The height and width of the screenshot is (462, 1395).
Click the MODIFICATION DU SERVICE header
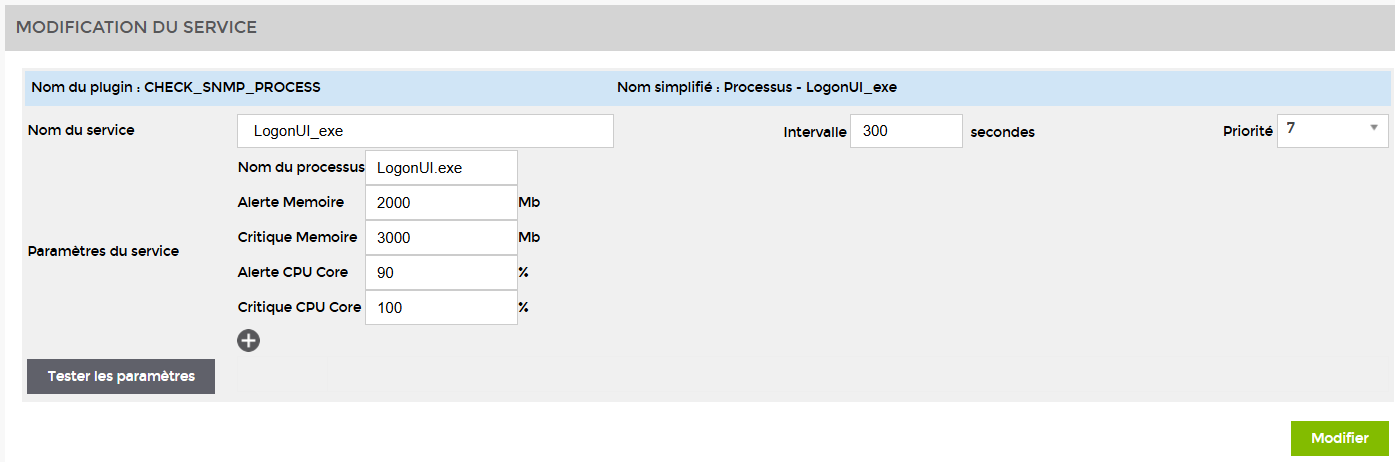click(136, 28)
